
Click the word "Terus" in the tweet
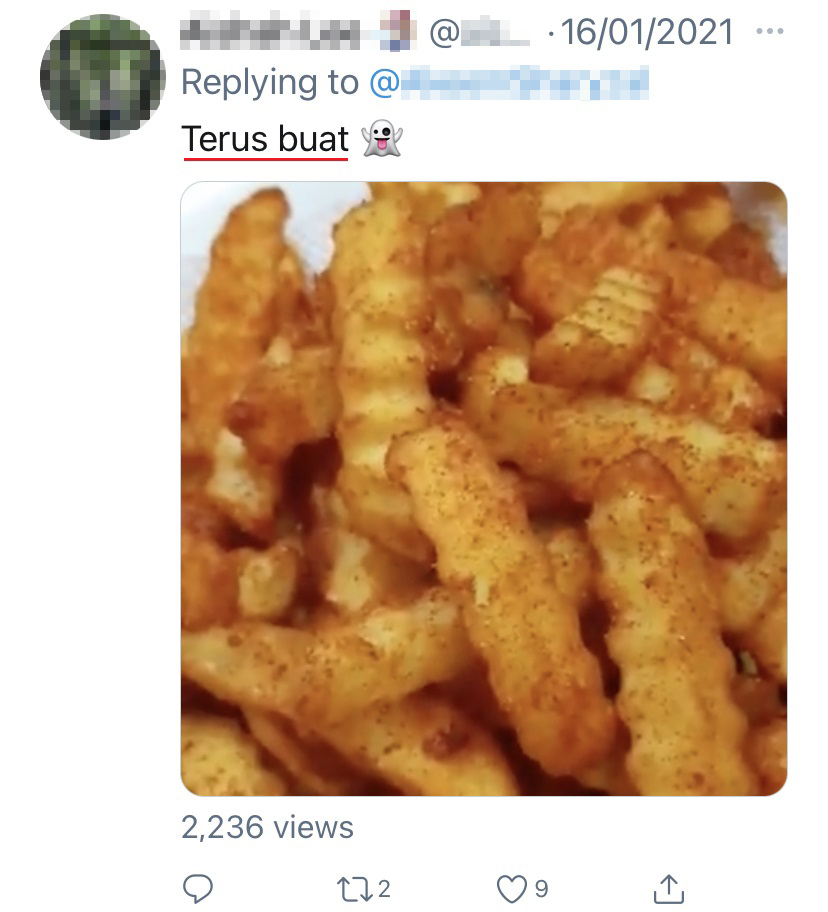pyautogui.click(x=225, y=140)
